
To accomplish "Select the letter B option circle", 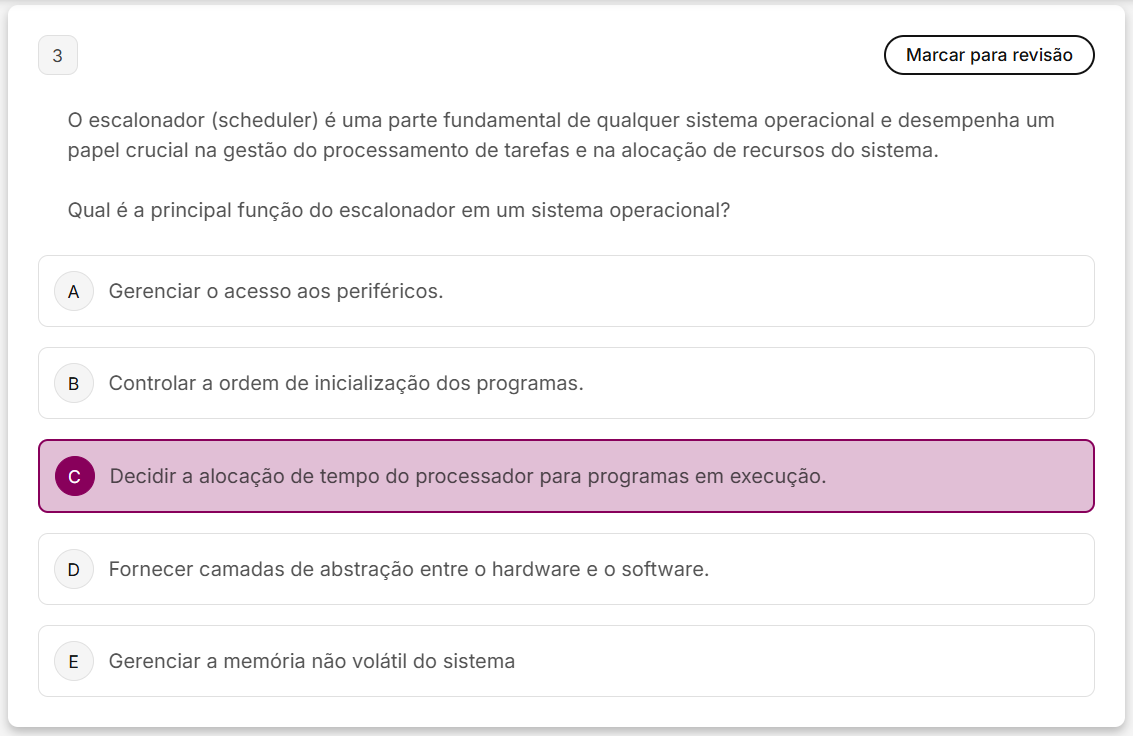I will pyautogui.click(x=73, y=383).
